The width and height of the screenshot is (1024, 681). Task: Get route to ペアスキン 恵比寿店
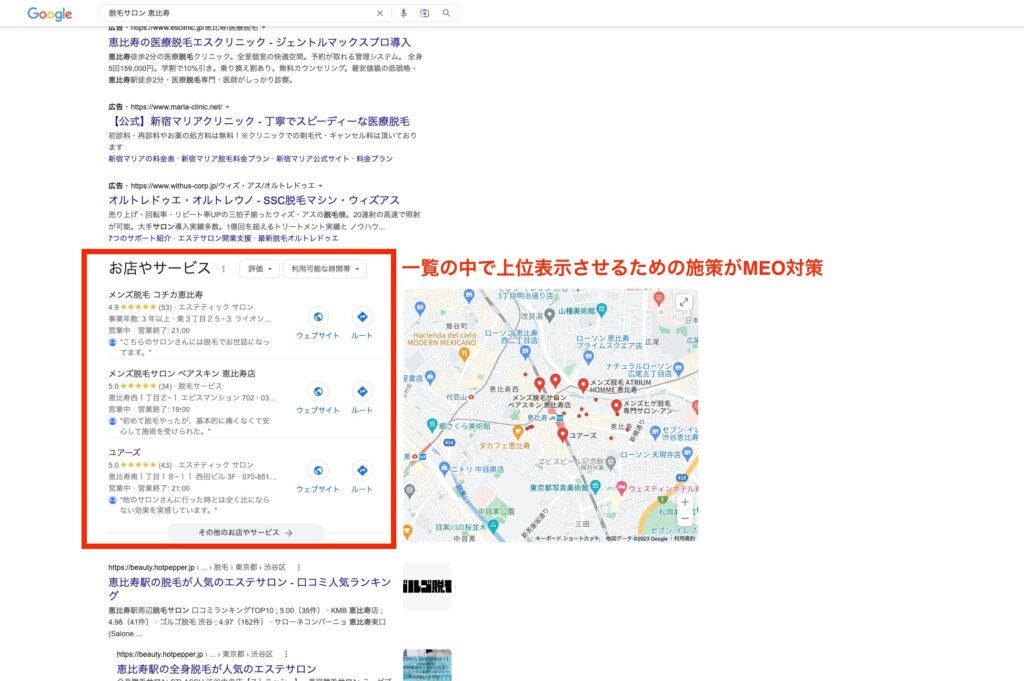(x=362, y=398)
